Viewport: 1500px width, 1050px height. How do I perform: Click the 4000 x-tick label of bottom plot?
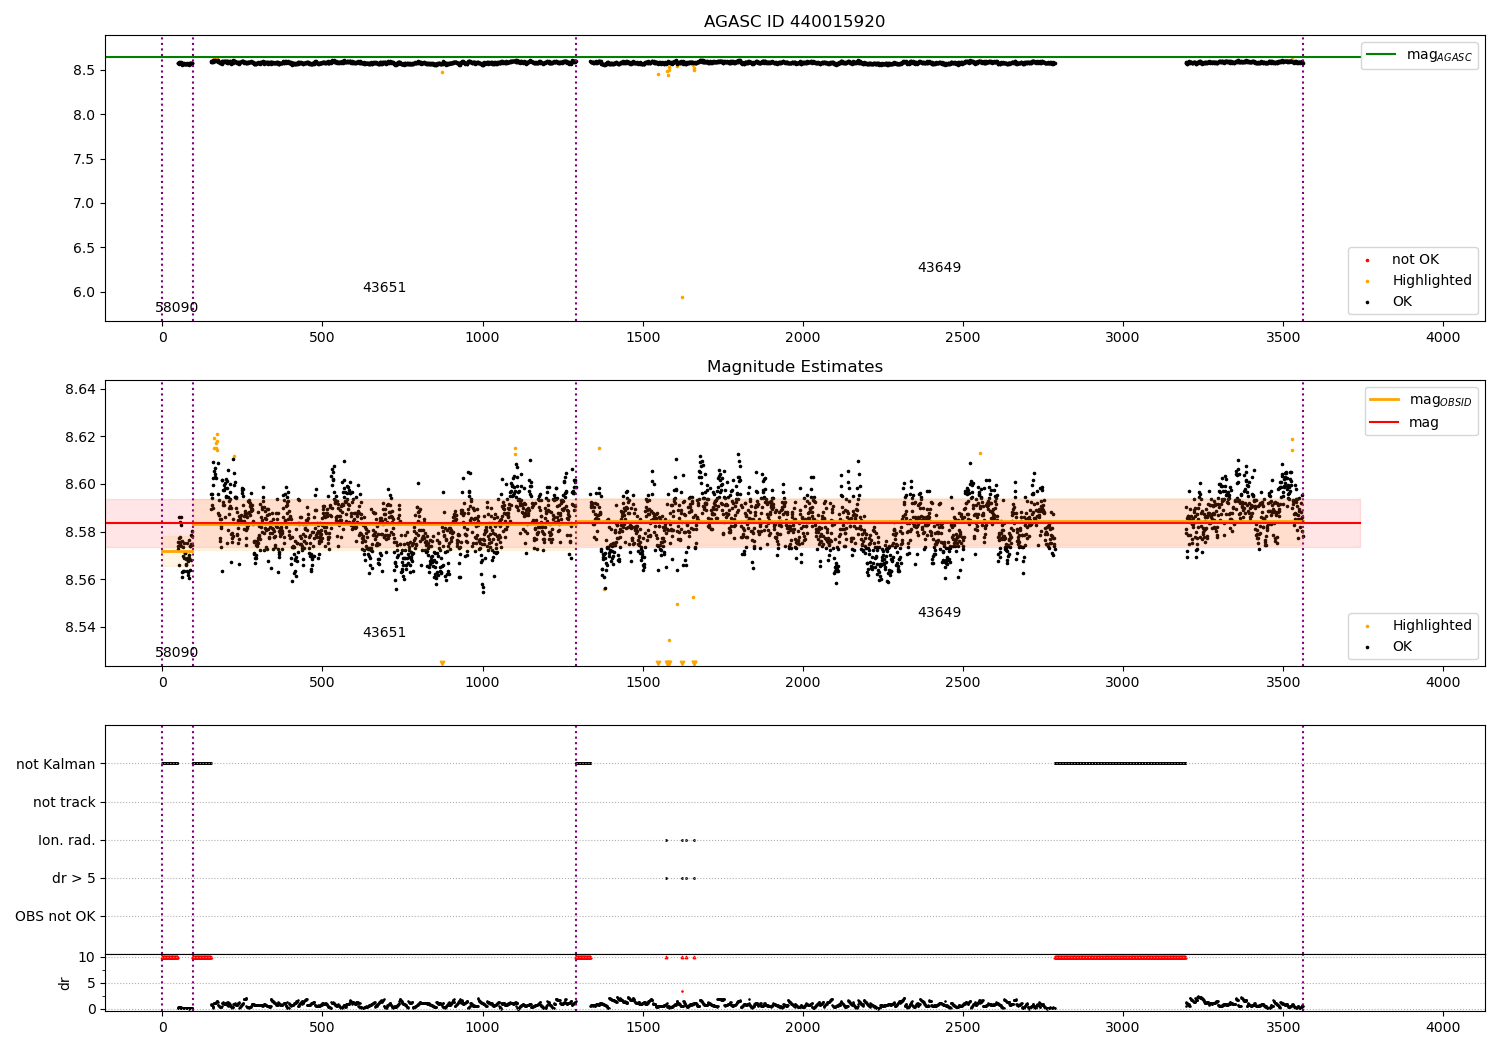[1442, 1028]
